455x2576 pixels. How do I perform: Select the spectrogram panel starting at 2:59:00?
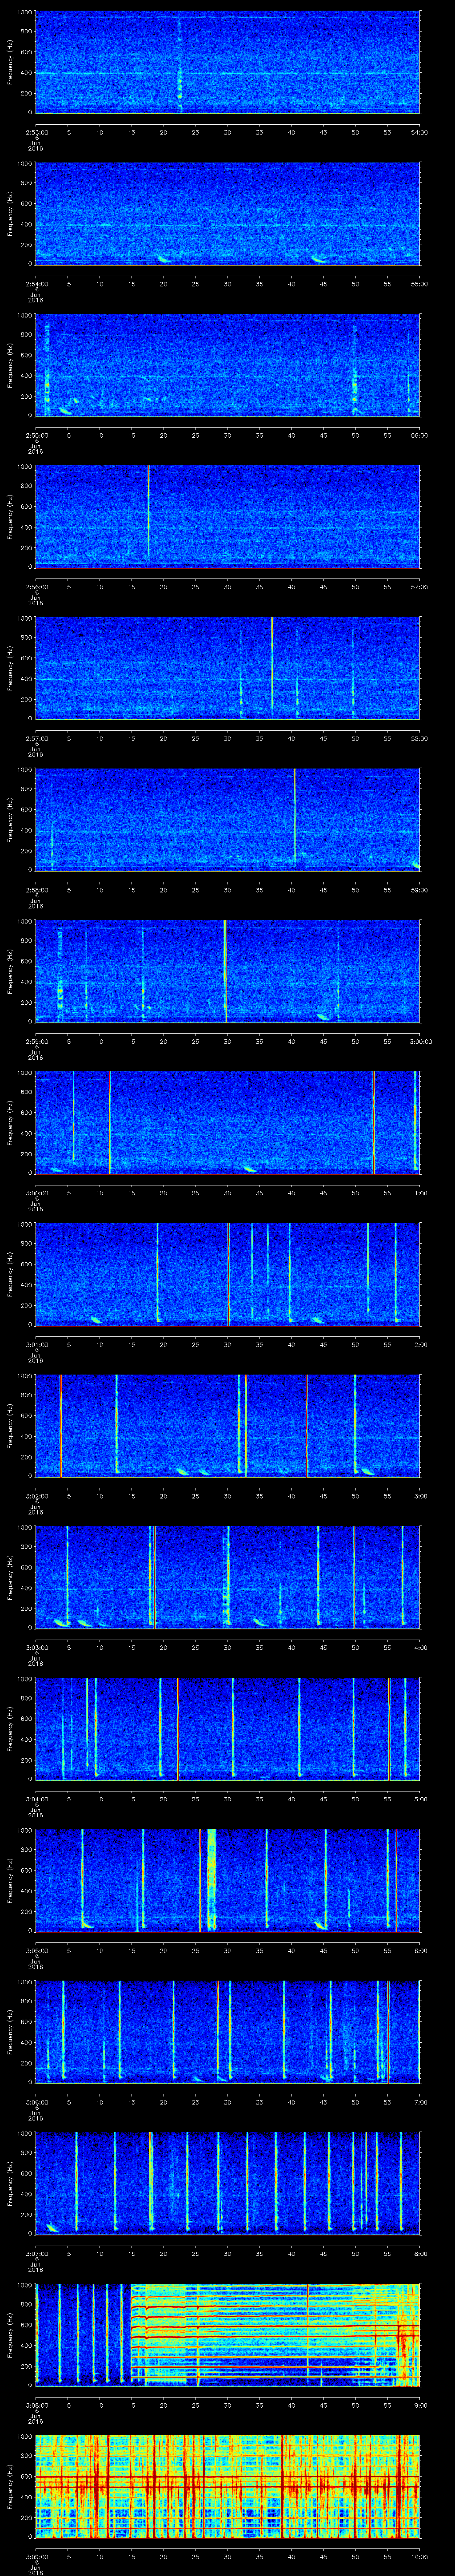tap(227, 972)
